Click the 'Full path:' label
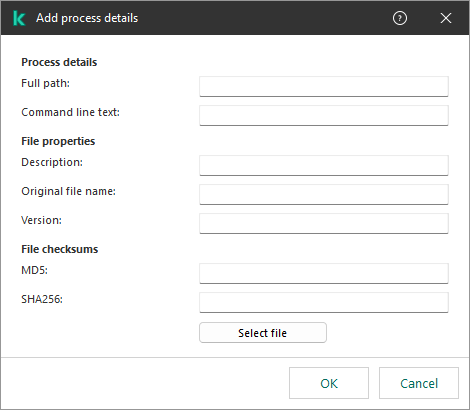 click(46, 83)
